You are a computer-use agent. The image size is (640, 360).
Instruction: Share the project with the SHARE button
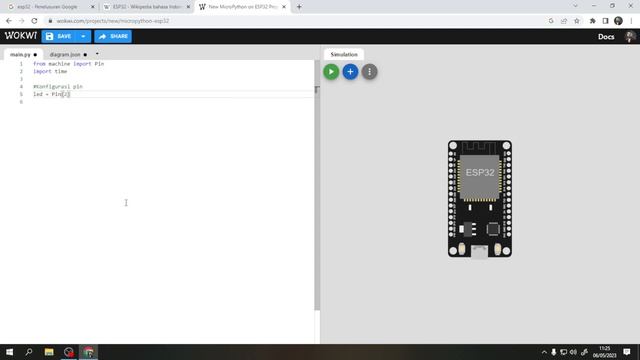coord(113,36)
